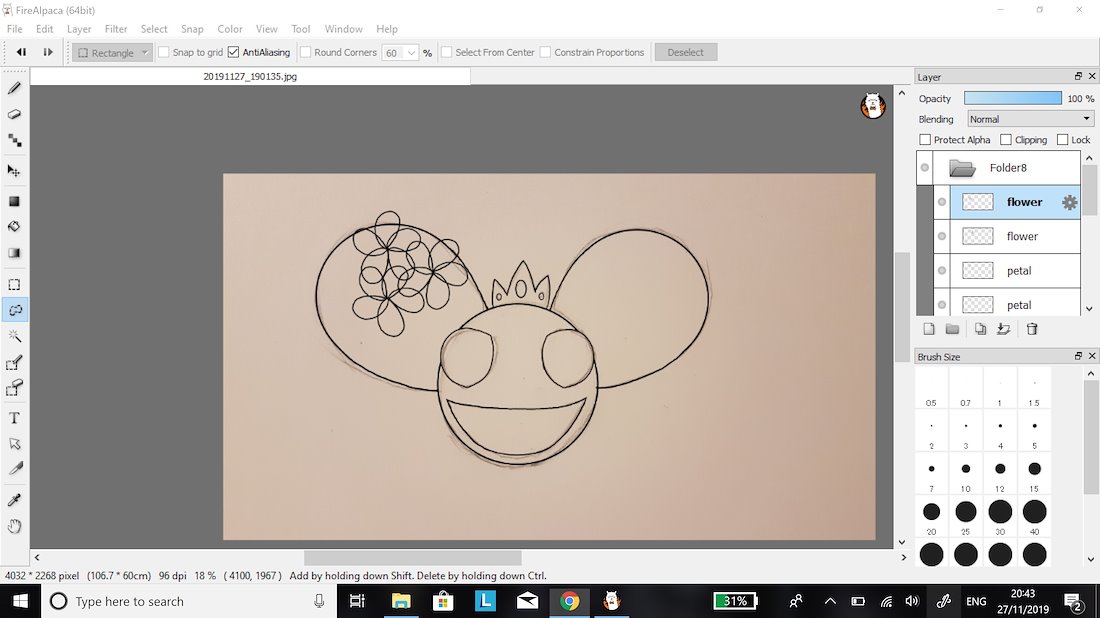The height and width of the screenshot is (618, 1100).
Task: Switch to 20191127_190135.jpg document tab
Action: pos(250,76)
